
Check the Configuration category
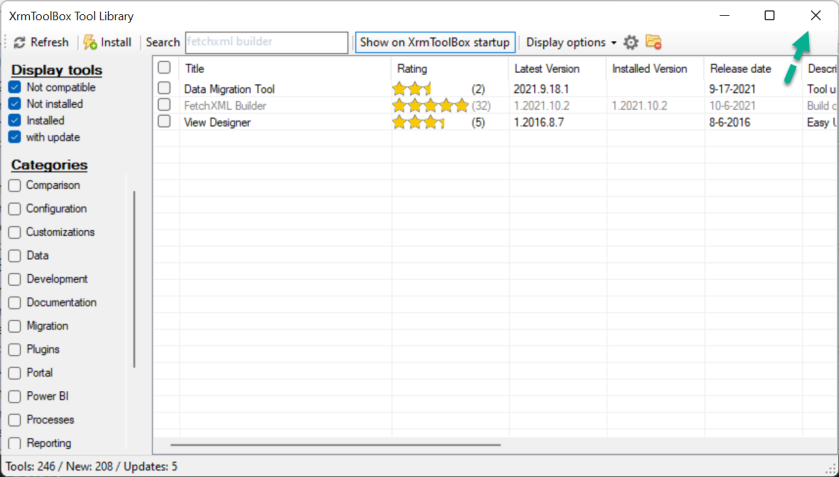[x=15, y=209]
